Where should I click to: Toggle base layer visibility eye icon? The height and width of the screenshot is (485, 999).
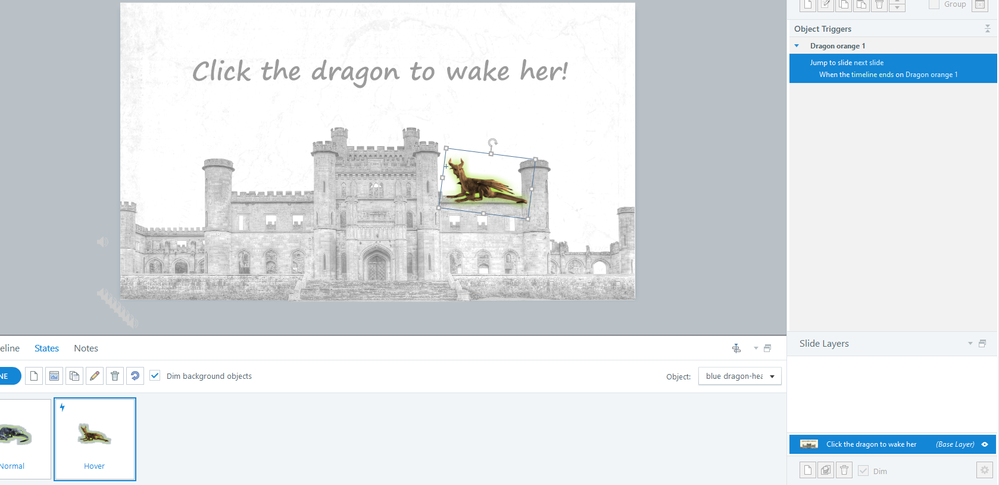(985, 444)
